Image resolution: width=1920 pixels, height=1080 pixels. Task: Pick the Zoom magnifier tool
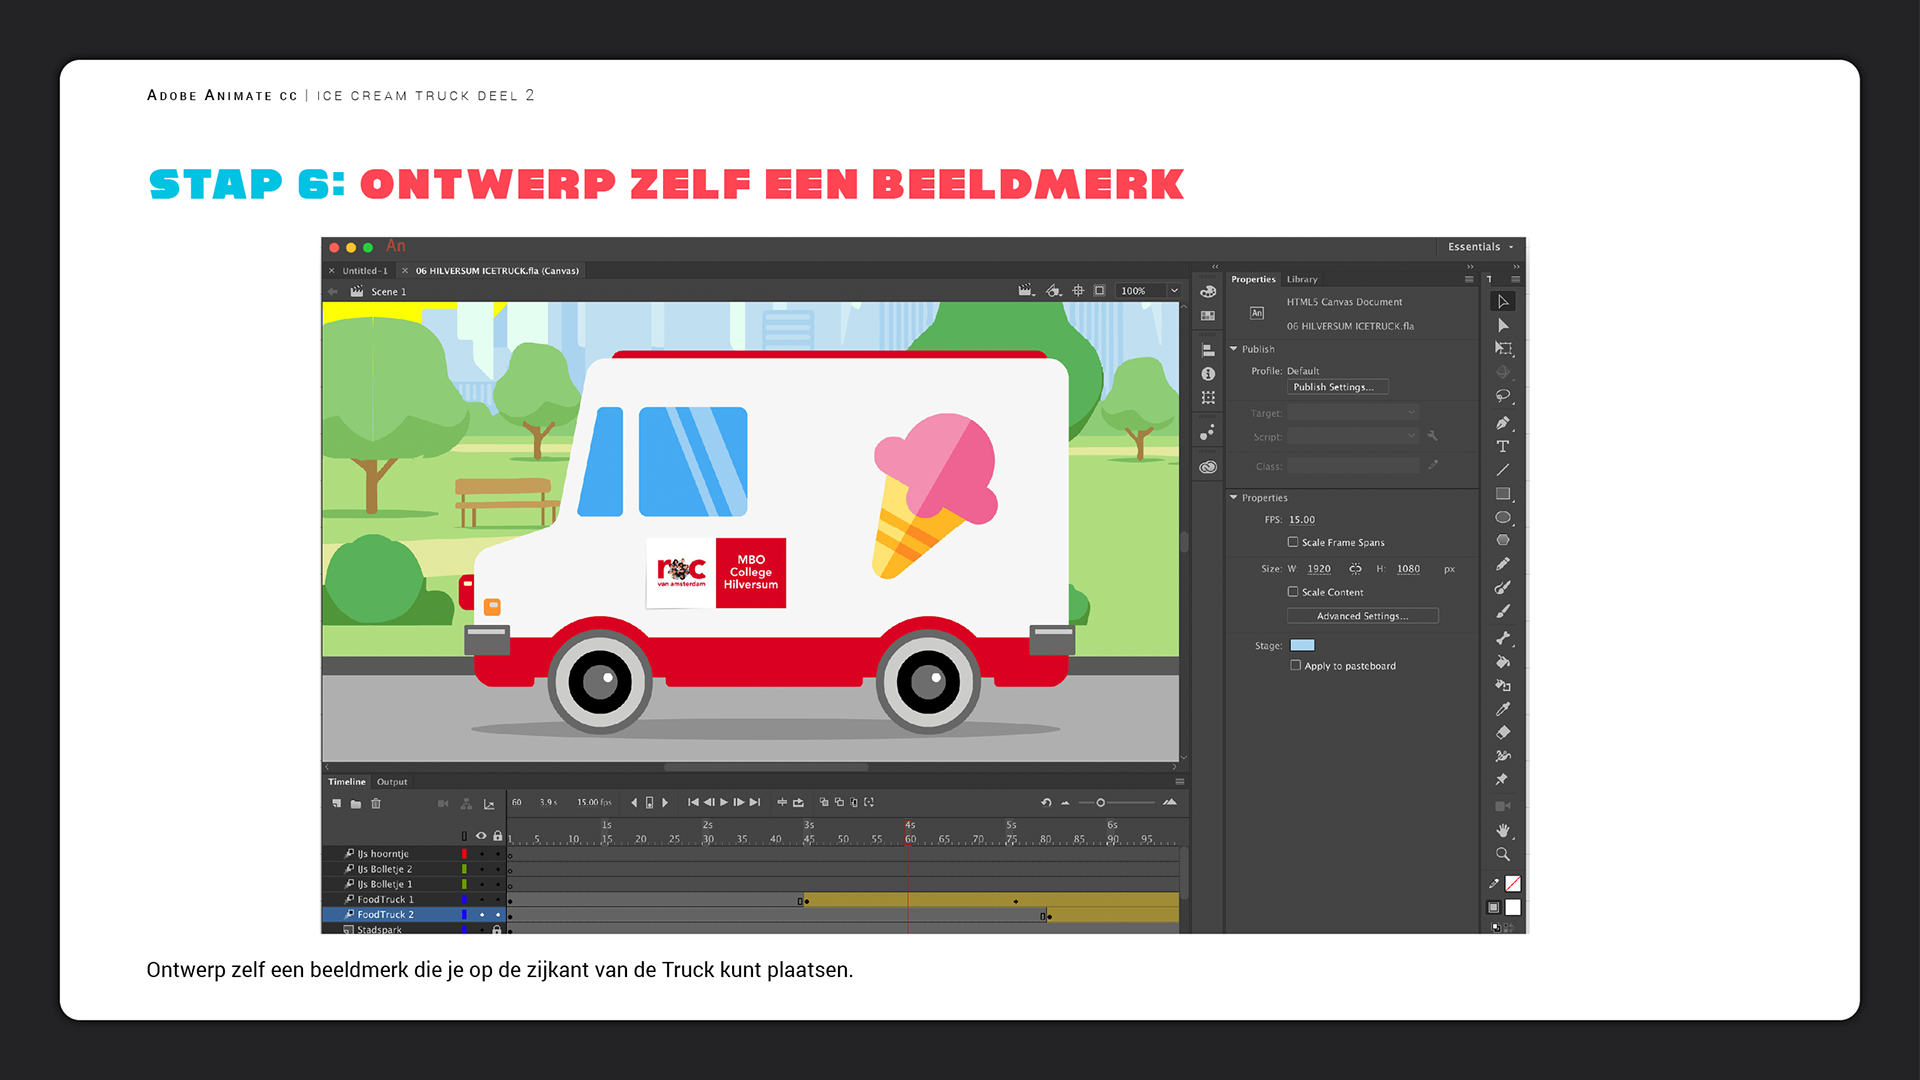pyautogui.click(x=1502, y=854)
